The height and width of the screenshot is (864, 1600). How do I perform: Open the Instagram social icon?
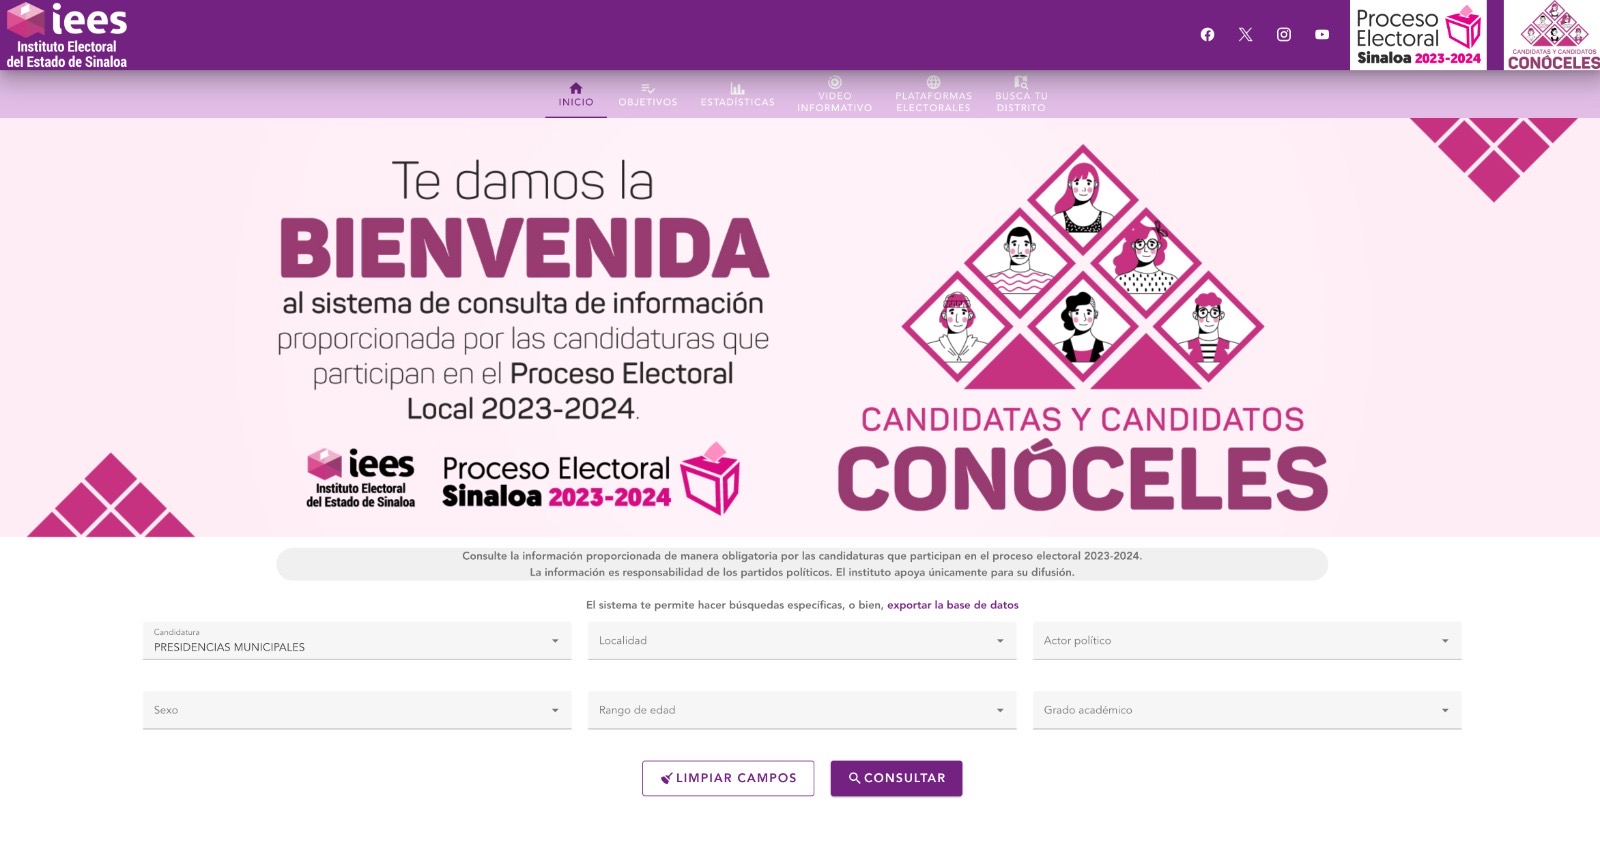tap(1284, 35)
